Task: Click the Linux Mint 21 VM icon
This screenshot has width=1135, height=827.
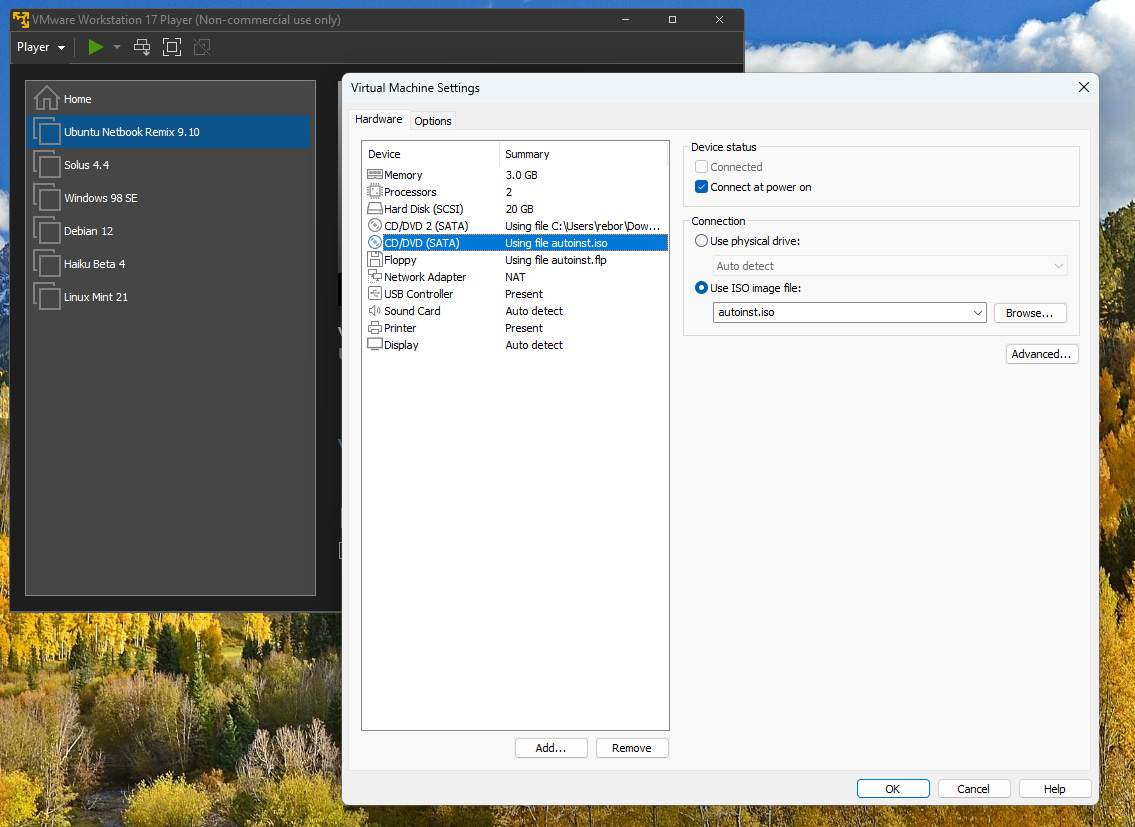Action: (46, 297)
